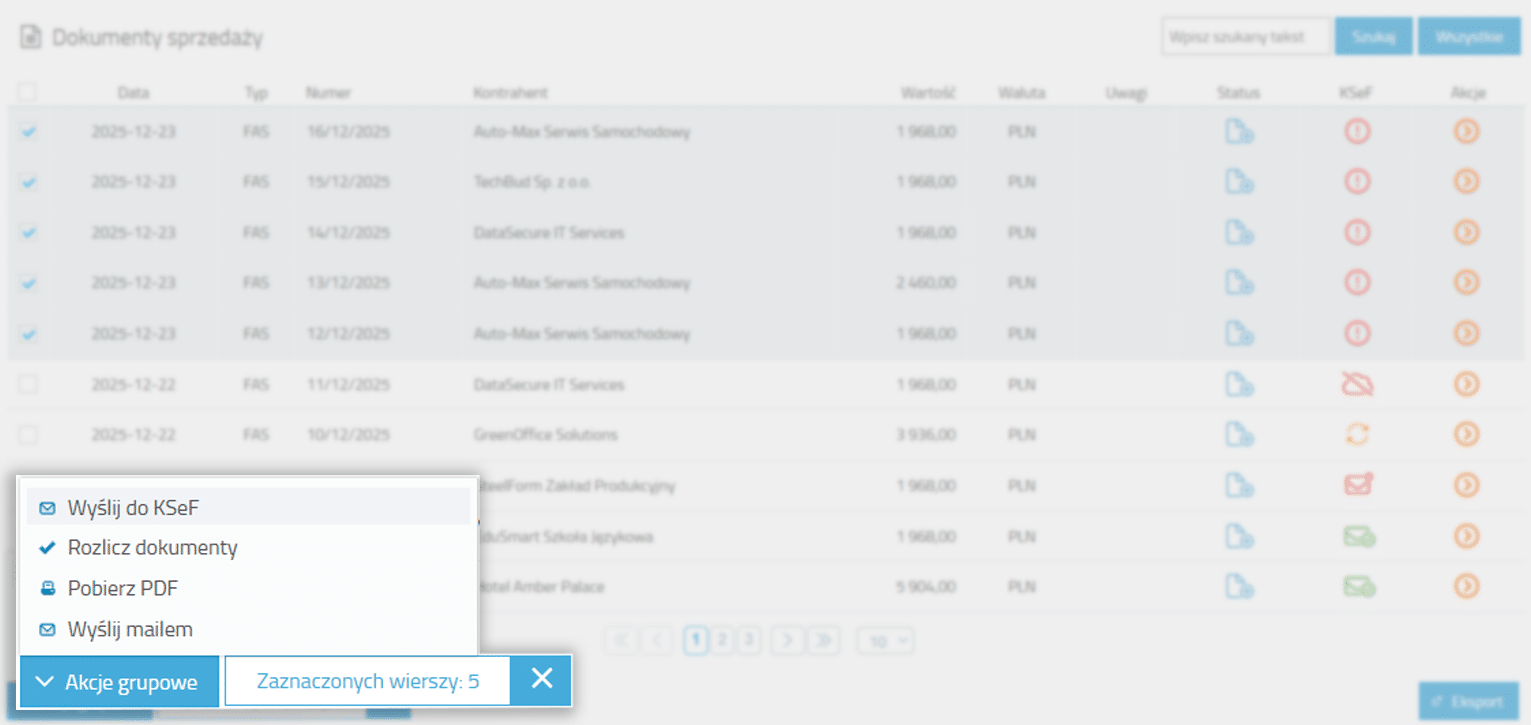Select Wyślij do KSeF from menu

point(133,508)
